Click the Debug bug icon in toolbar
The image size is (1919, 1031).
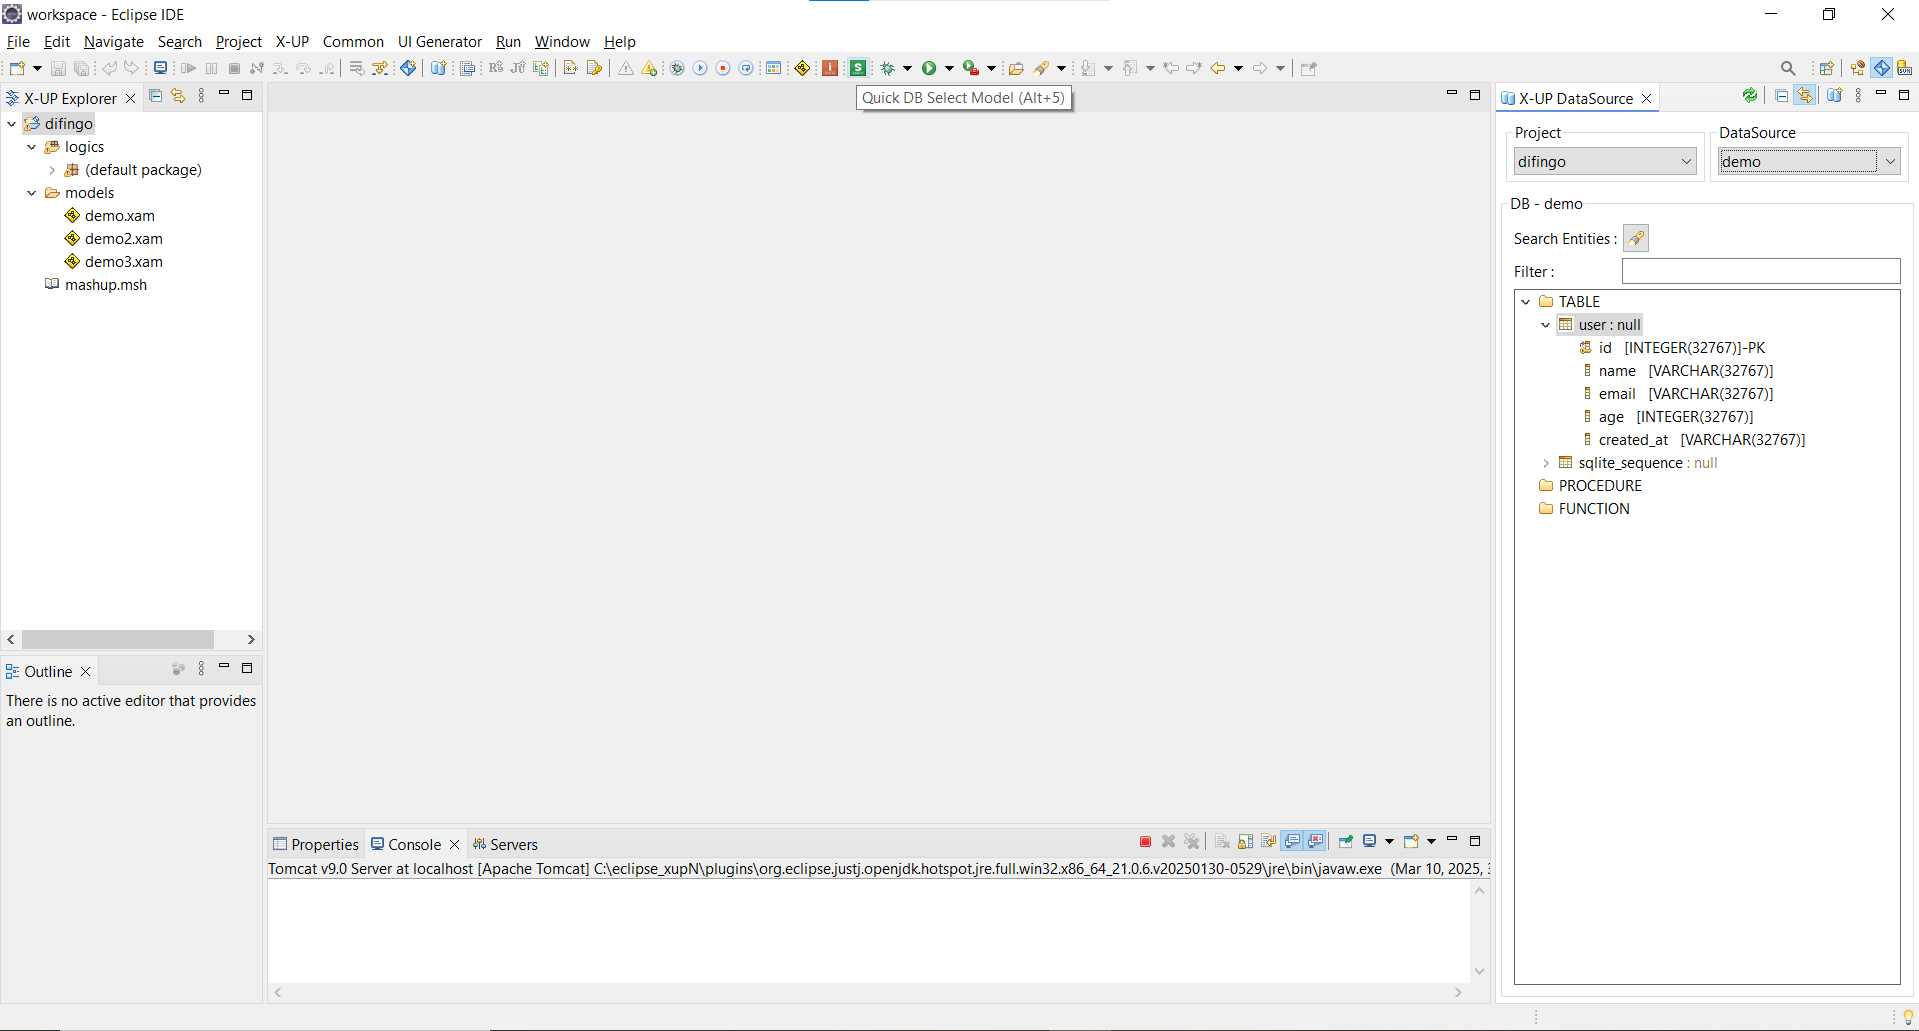coord(887,68)
